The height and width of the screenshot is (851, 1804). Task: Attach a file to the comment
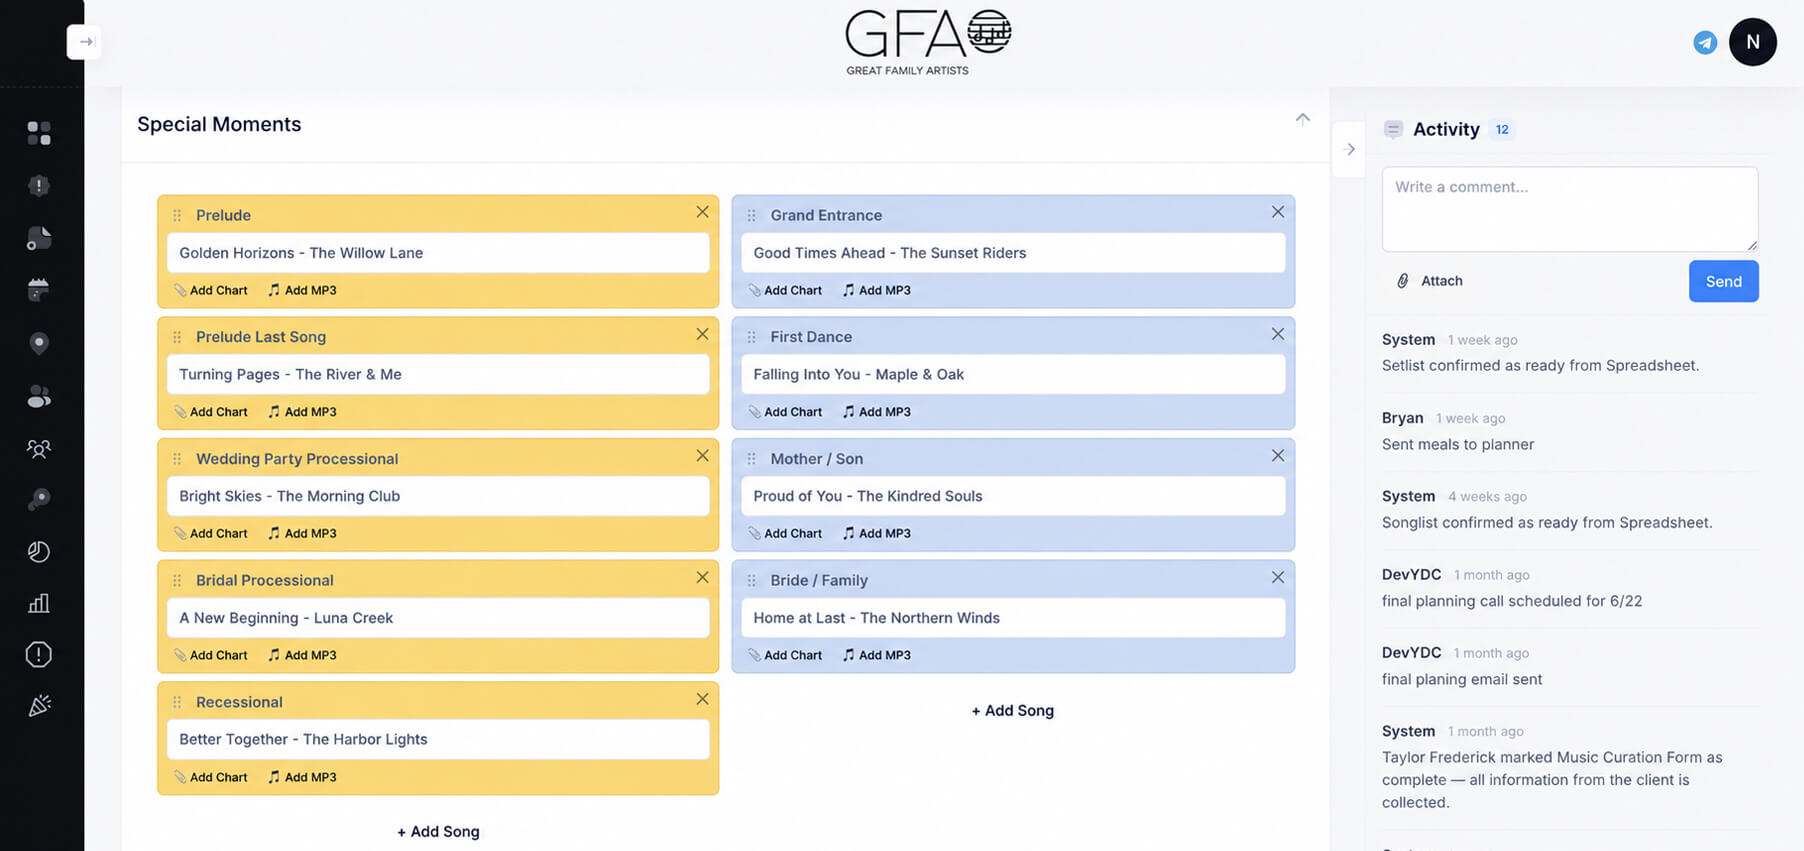tap(1430, 281)
